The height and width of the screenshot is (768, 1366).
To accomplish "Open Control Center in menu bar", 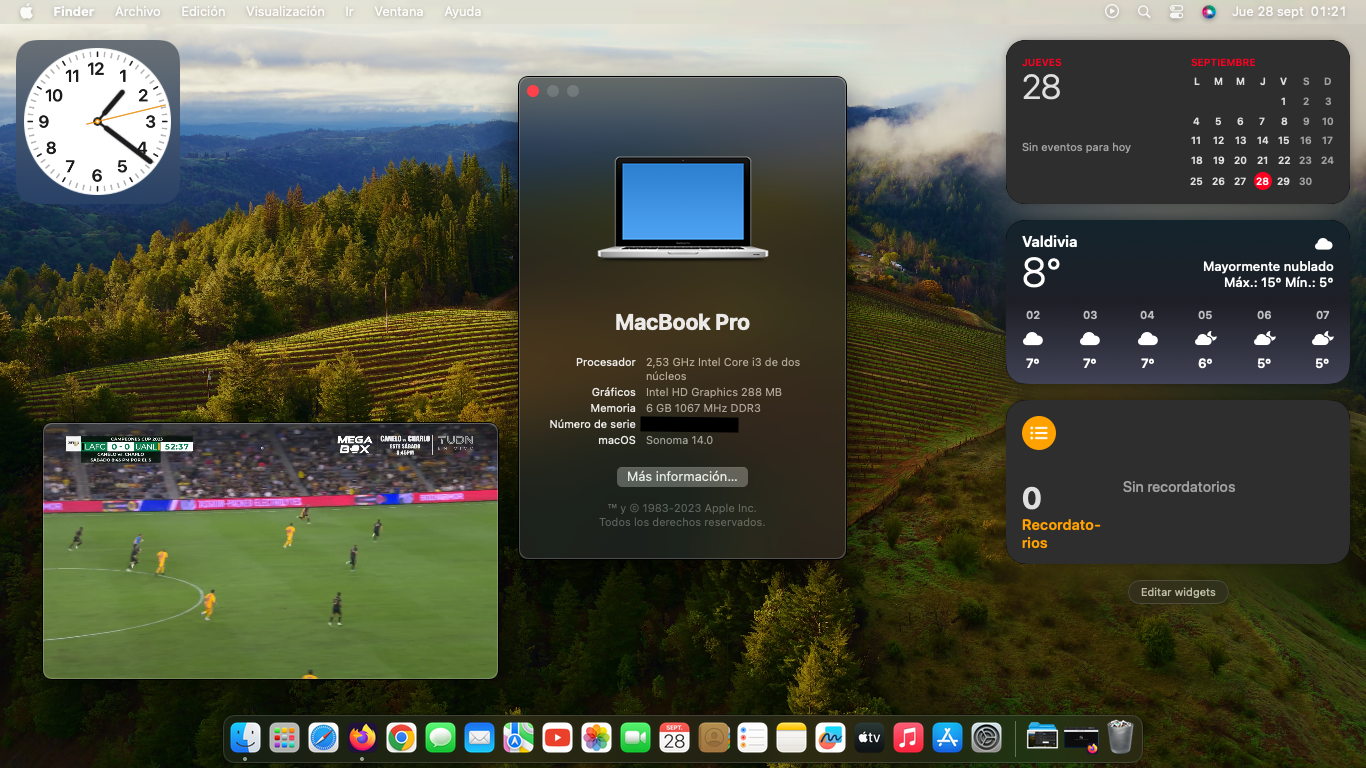I will [1176, 12].
